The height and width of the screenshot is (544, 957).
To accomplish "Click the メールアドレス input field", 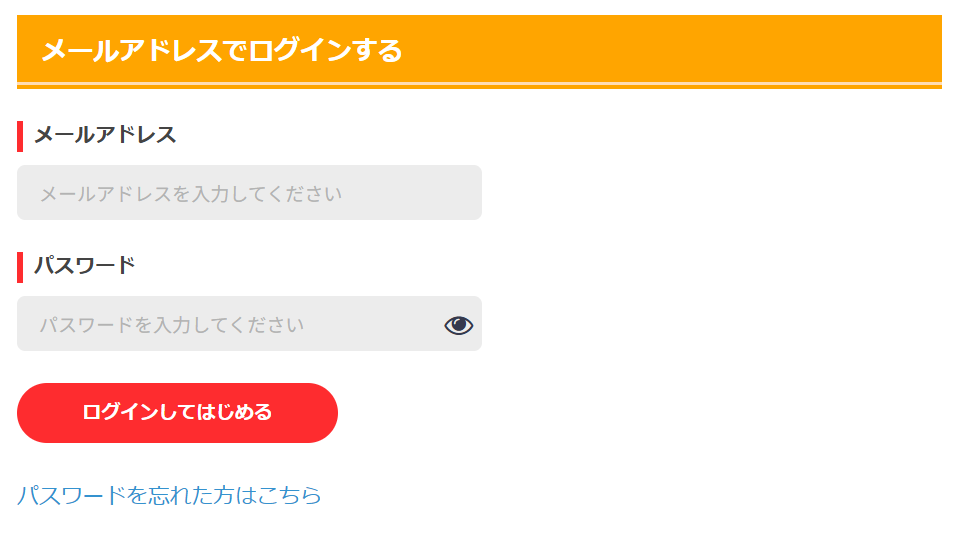I will pyautogui.click(x=249, y=193).
